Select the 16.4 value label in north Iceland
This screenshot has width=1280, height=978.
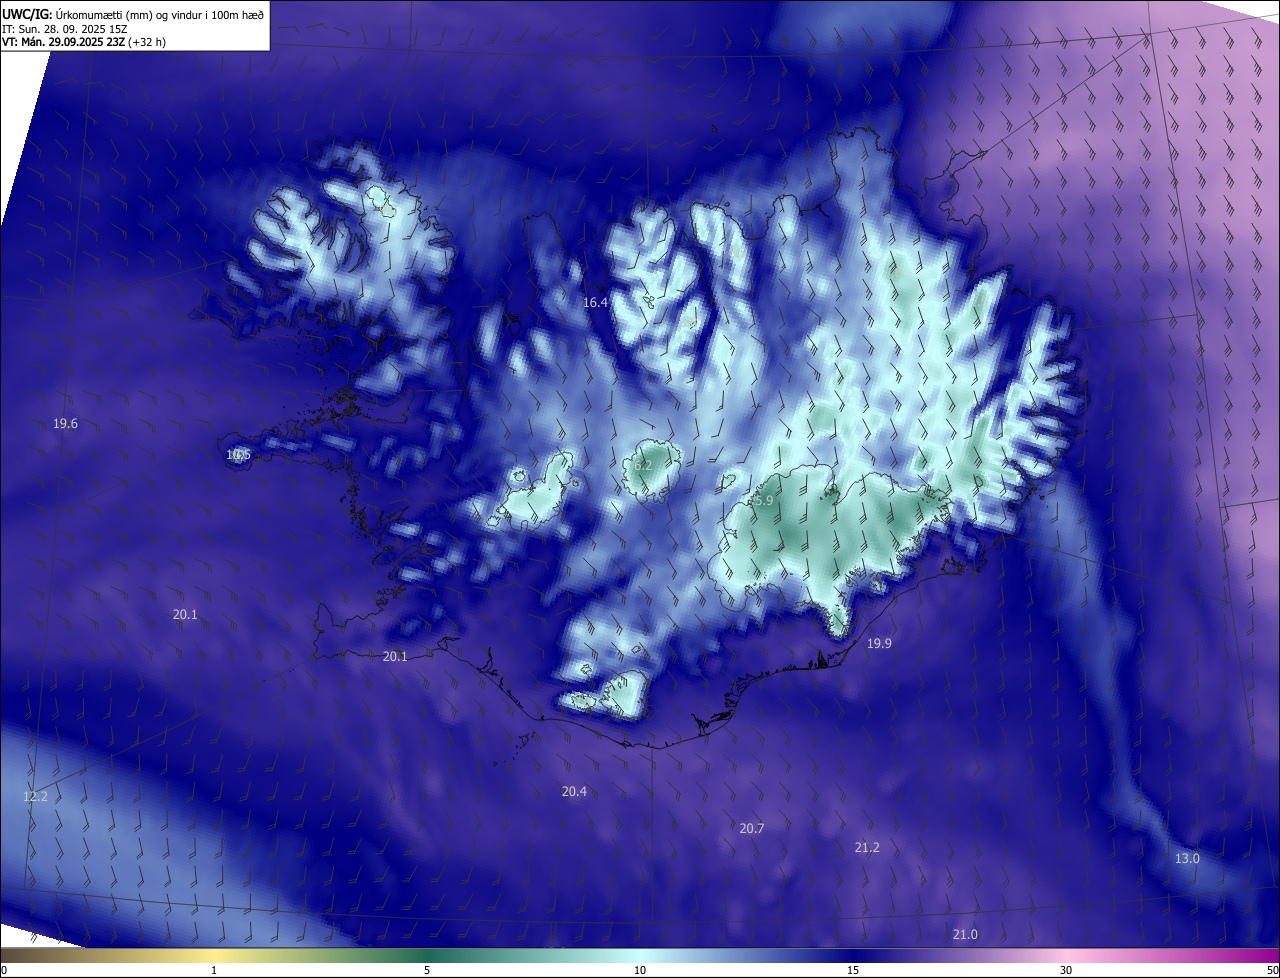click(x=596, y=302)
